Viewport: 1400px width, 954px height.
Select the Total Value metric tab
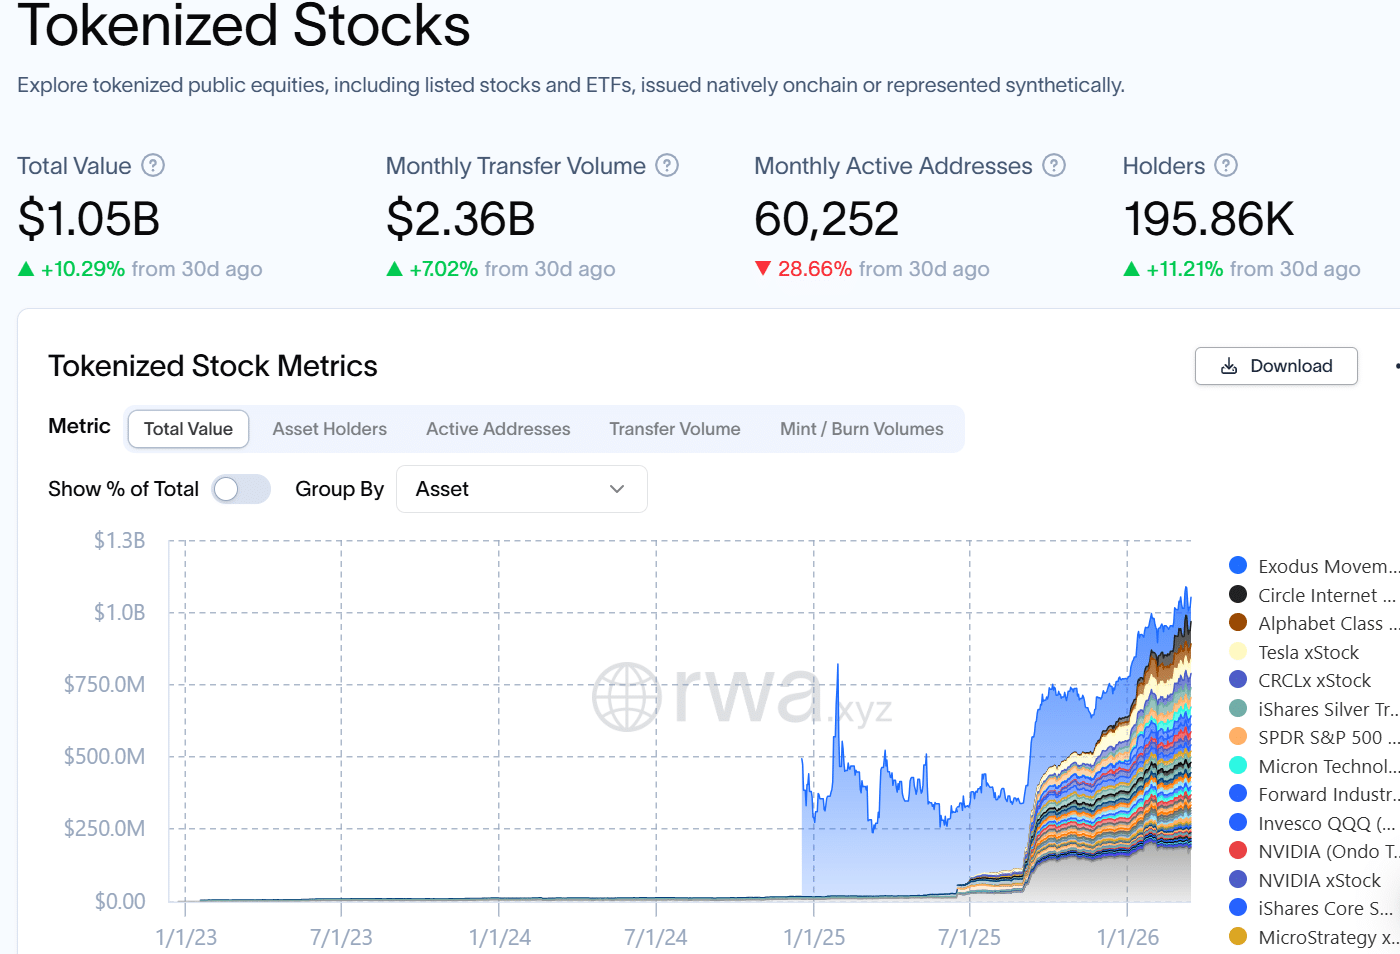pos(188,429)
